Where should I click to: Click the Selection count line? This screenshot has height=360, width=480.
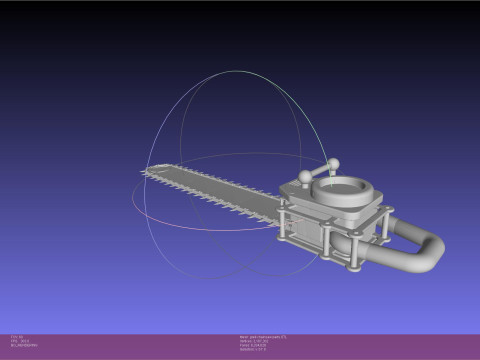pyautogui.click(x=253, y=350)
